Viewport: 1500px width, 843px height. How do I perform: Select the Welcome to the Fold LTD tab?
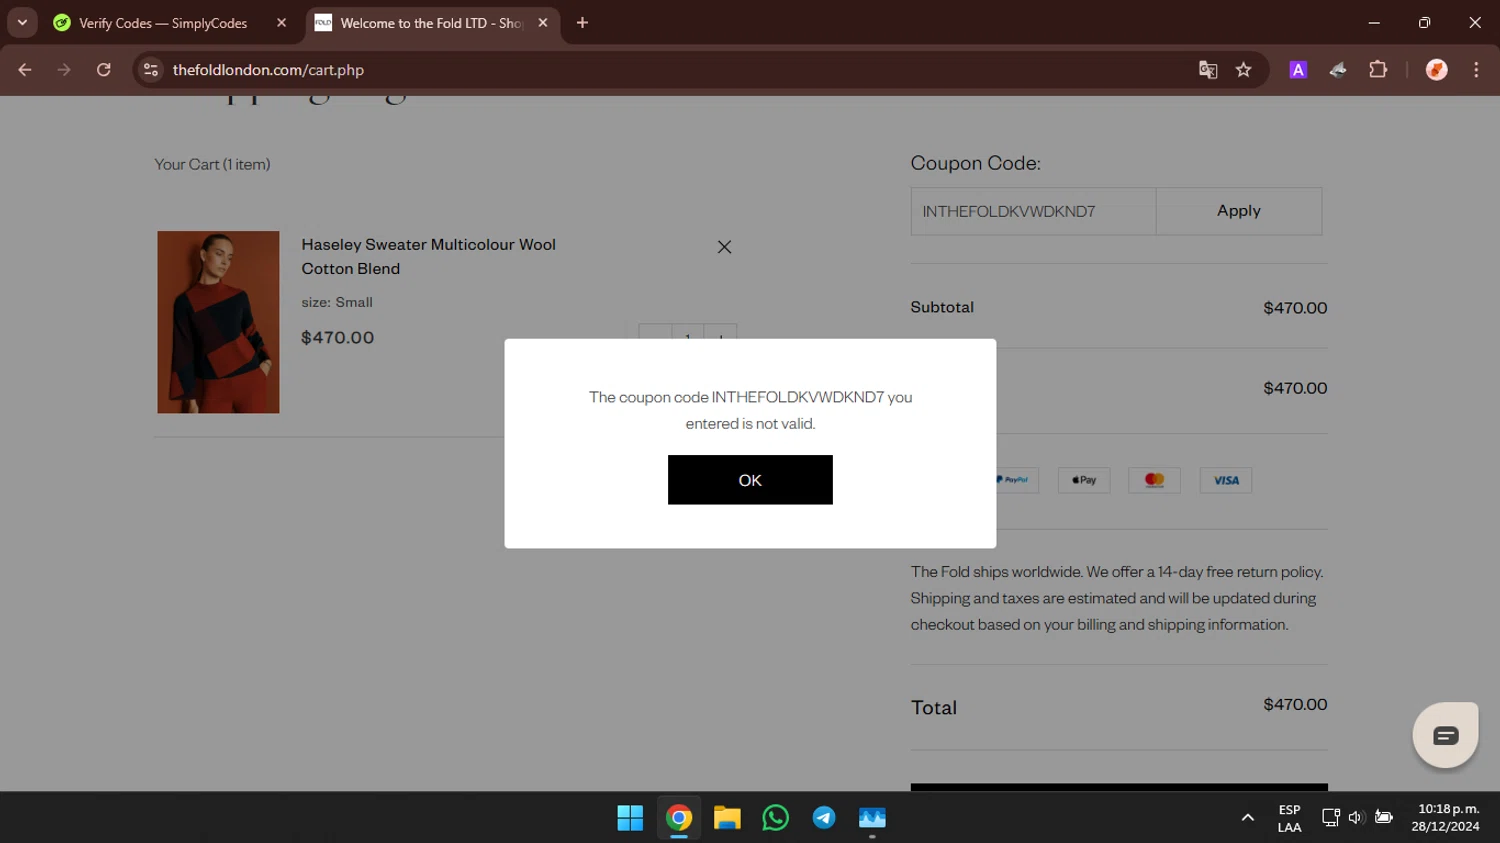coord(430,23)
